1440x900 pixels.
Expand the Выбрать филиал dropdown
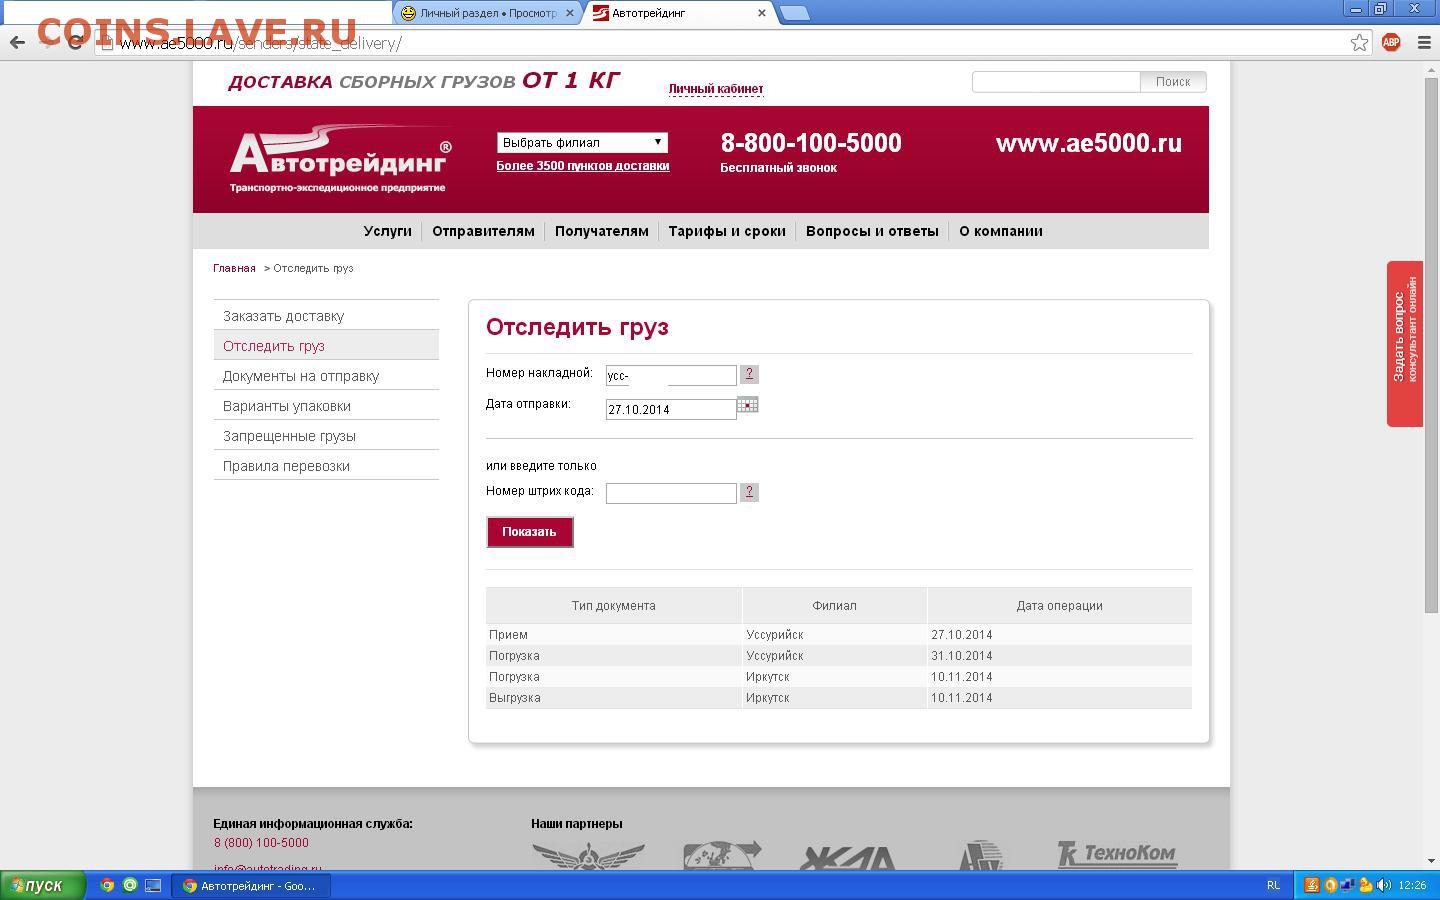tap(582, 142)
